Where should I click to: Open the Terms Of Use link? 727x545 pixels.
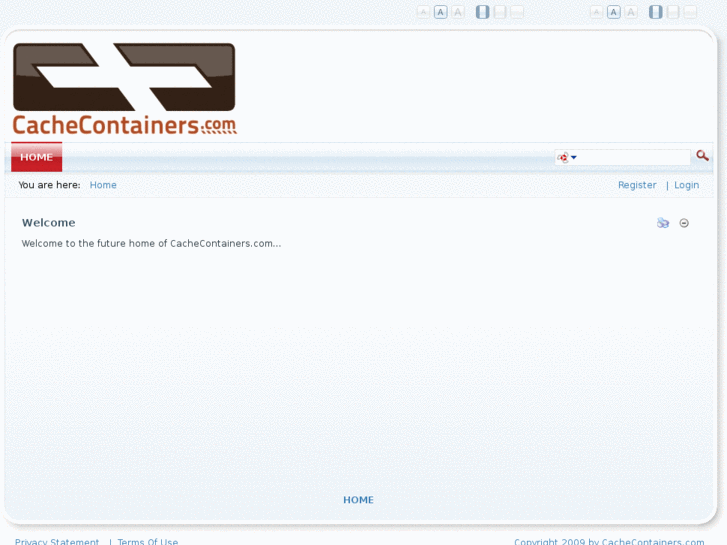pos(147,542)
